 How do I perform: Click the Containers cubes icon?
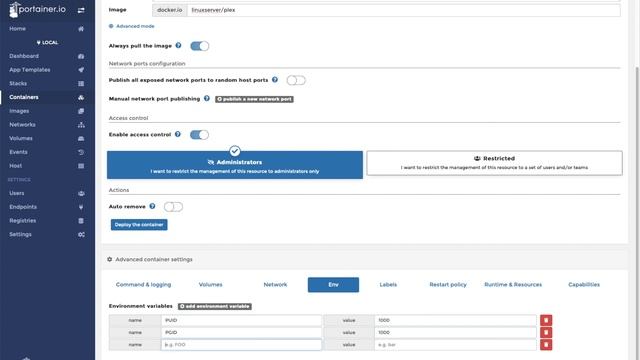(81, 97)
